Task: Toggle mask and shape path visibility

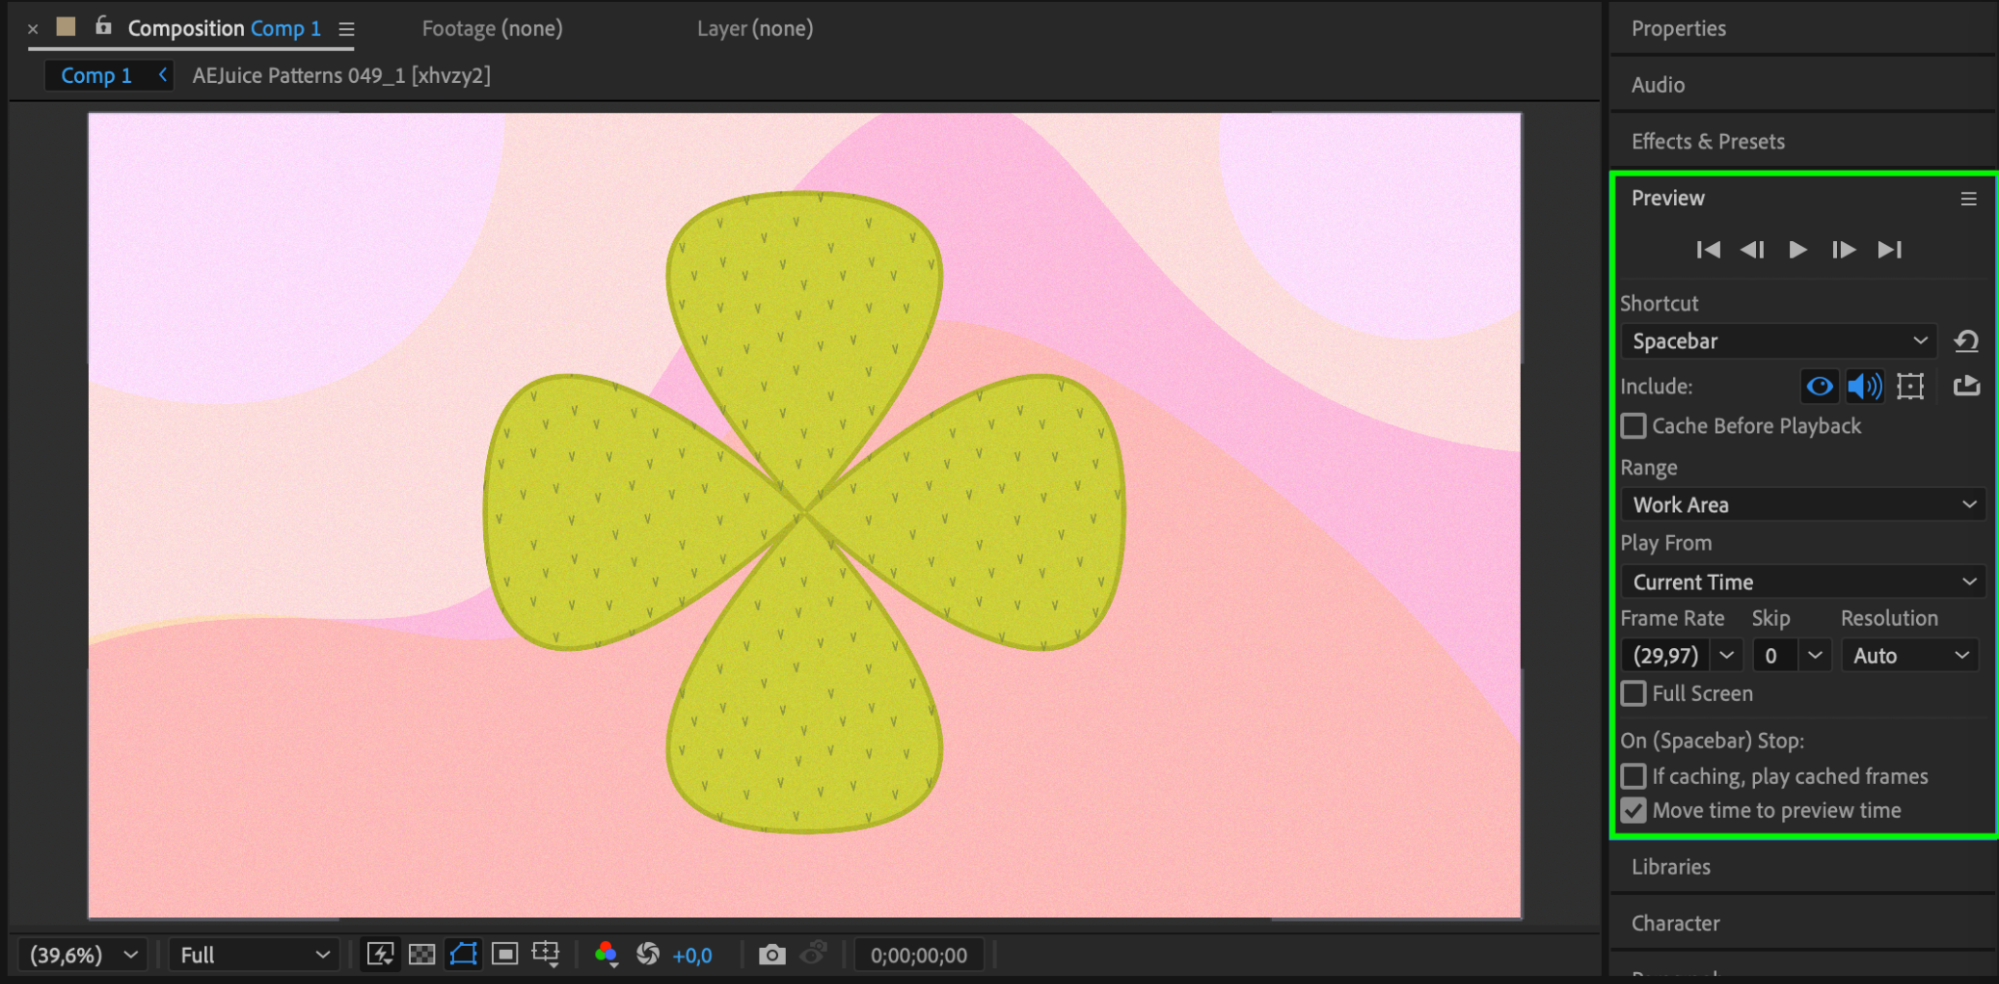Action: coord(464,955)
